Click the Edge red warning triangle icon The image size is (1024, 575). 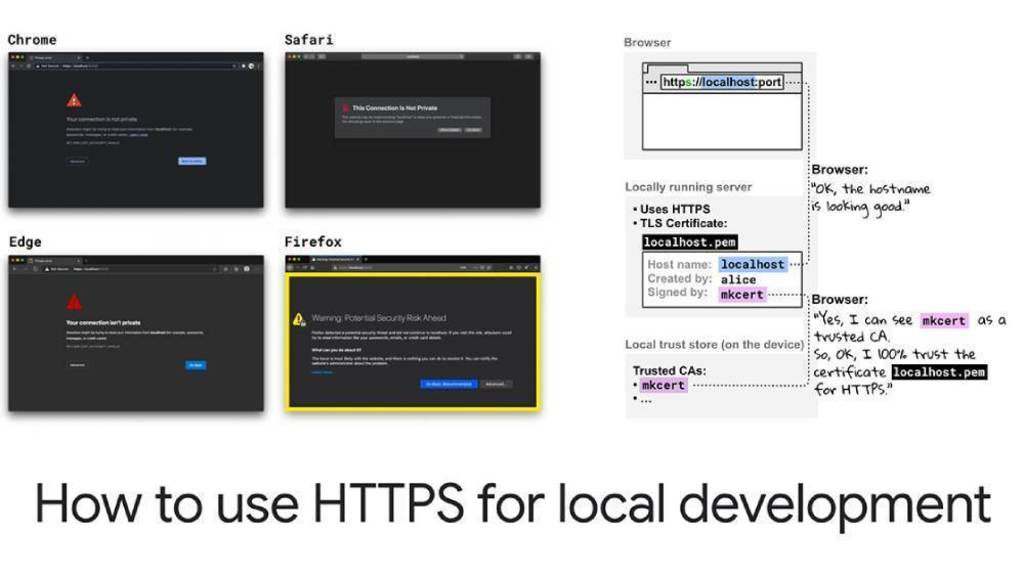point(74,302)
